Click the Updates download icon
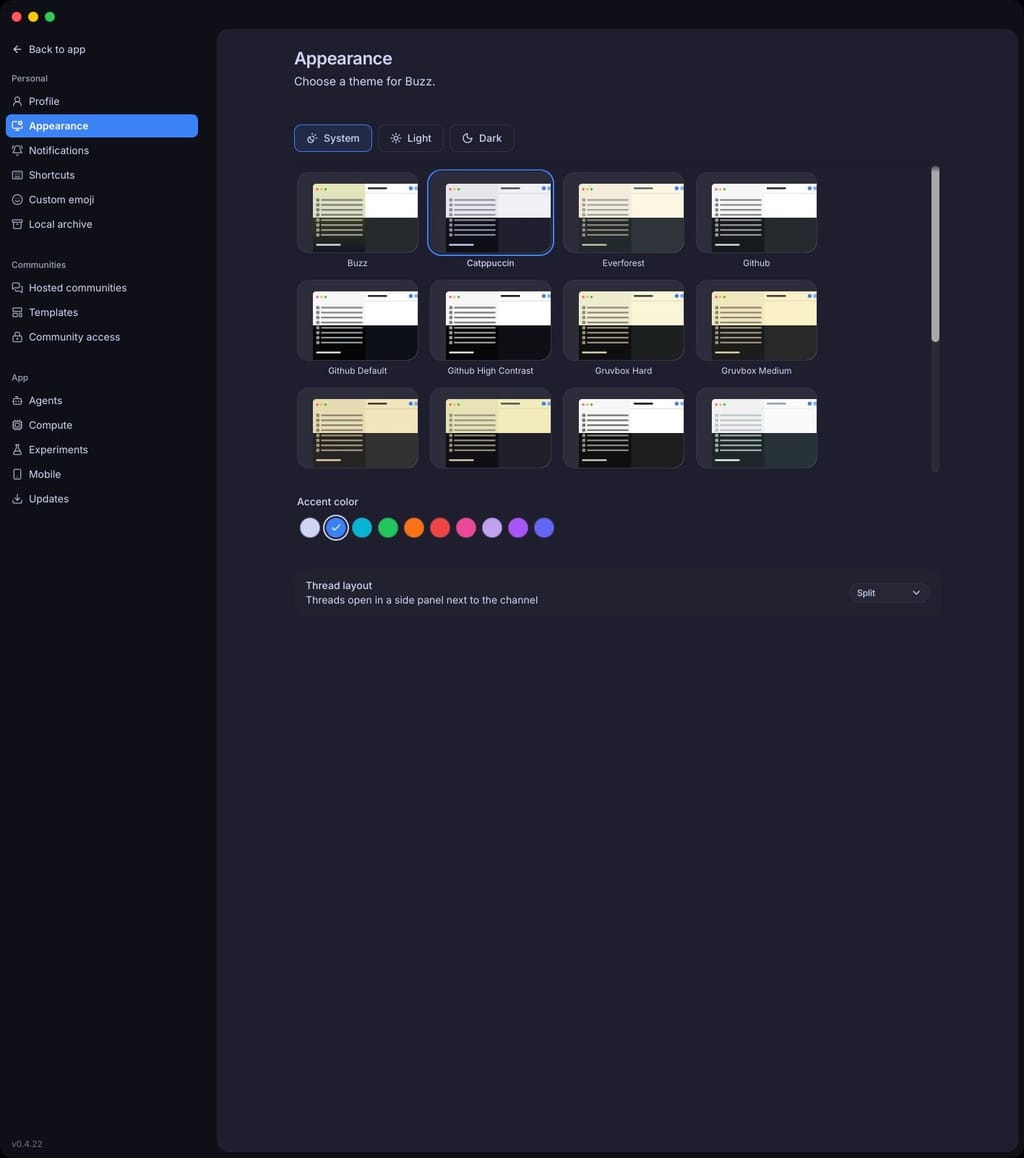 click(17, 499)
